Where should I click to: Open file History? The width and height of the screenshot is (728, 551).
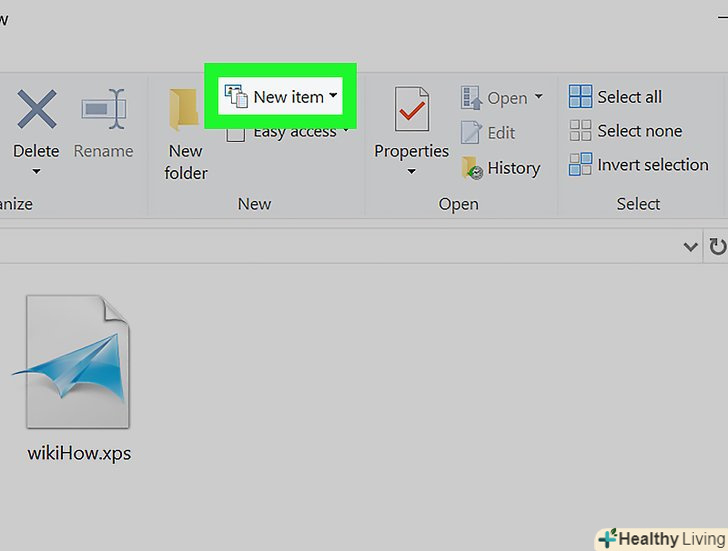[x=501, y=168]
